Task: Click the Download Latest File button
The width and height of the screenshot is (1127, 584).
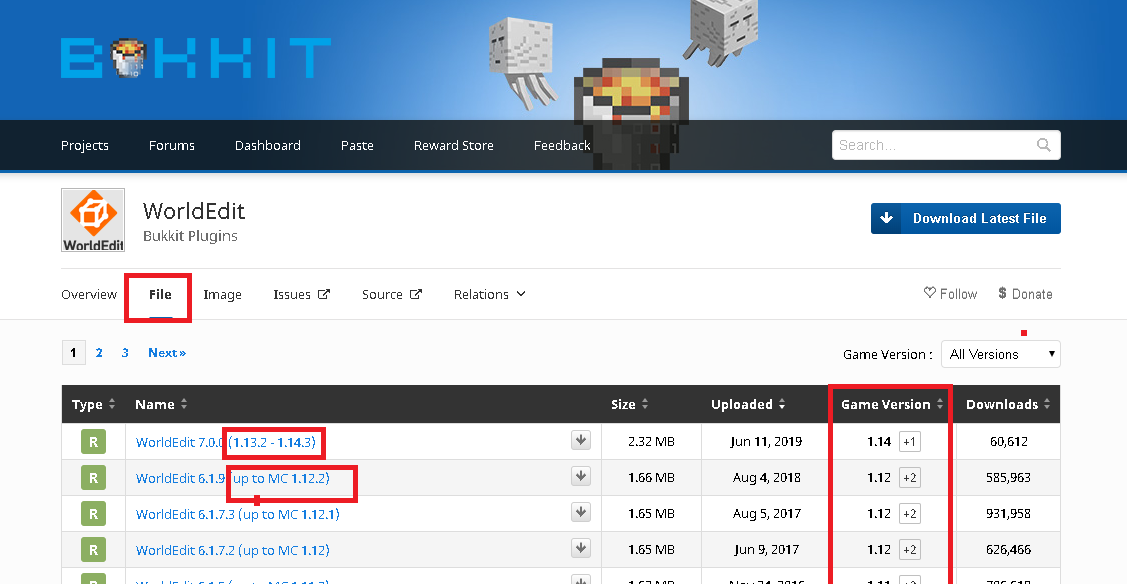Action: (x=965, y=218)
